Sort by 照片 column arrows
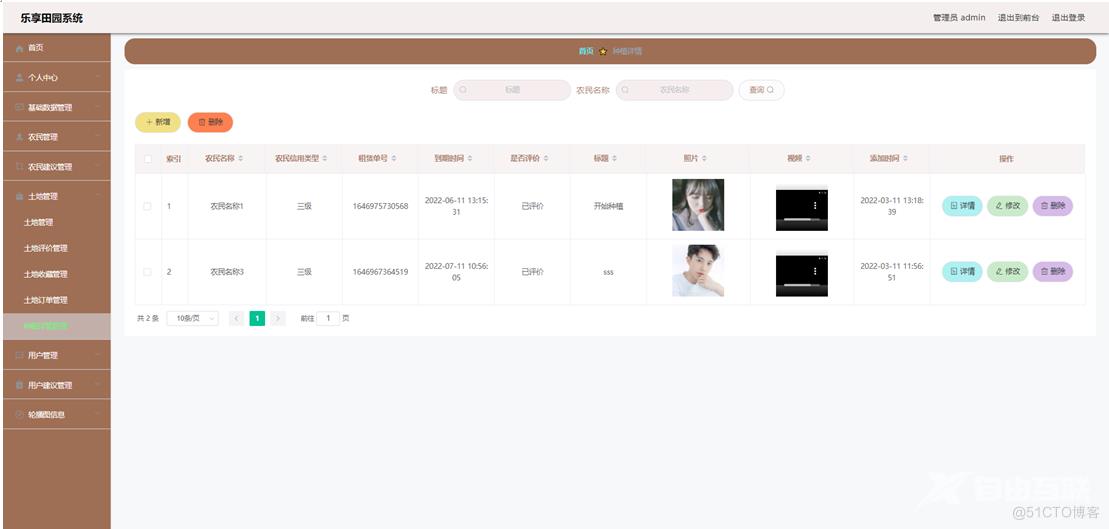The height and width of the screenshot is (529, 1109). 704,159
